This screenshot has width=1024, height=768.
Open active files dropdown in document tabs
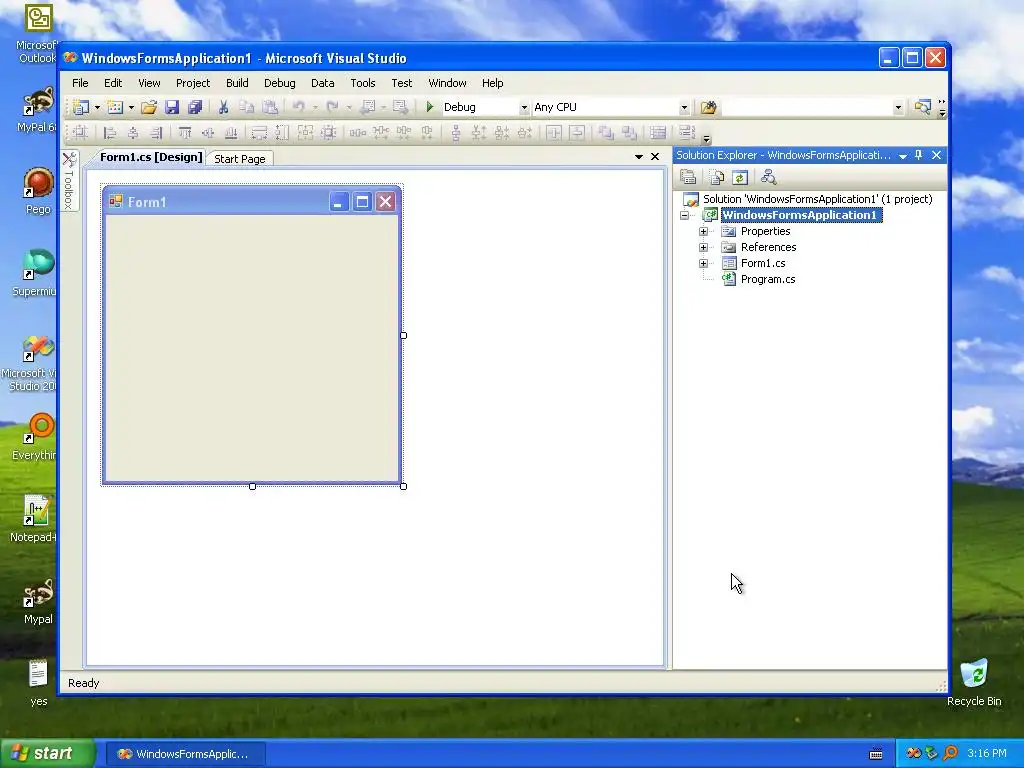tap(639, 157)
